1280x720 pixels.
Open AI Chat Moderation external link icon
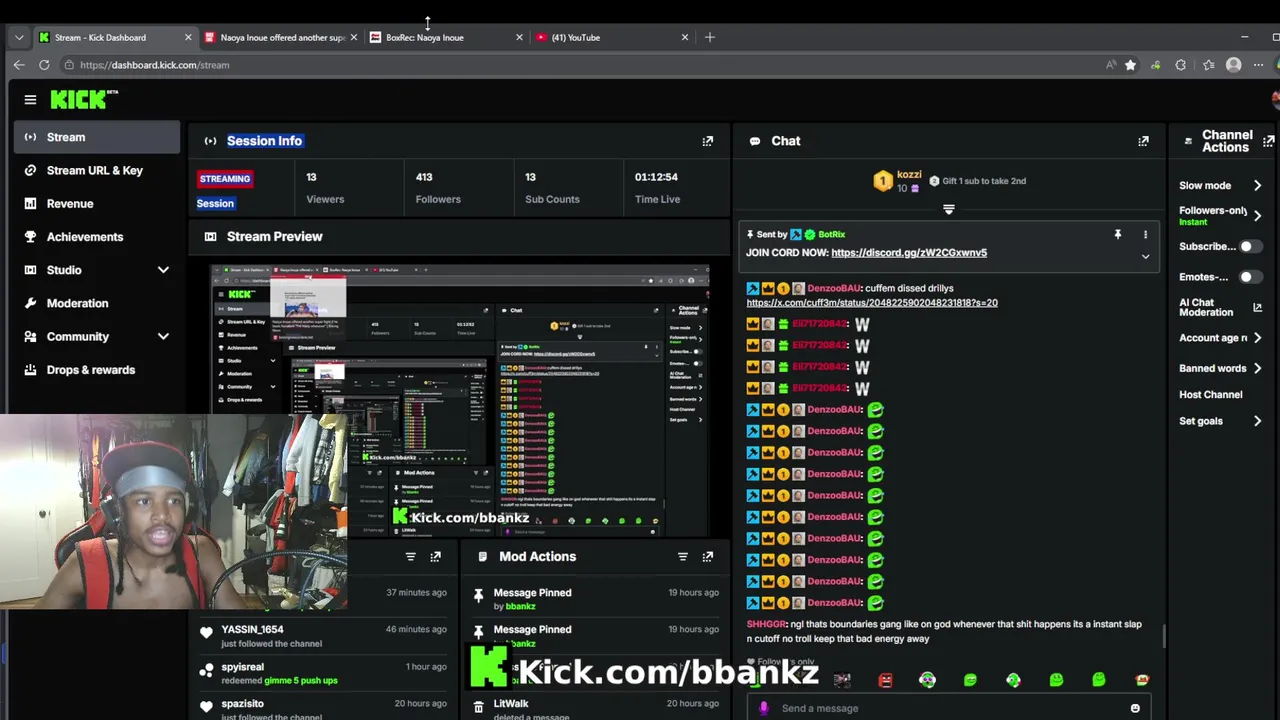click(1257, 307)
